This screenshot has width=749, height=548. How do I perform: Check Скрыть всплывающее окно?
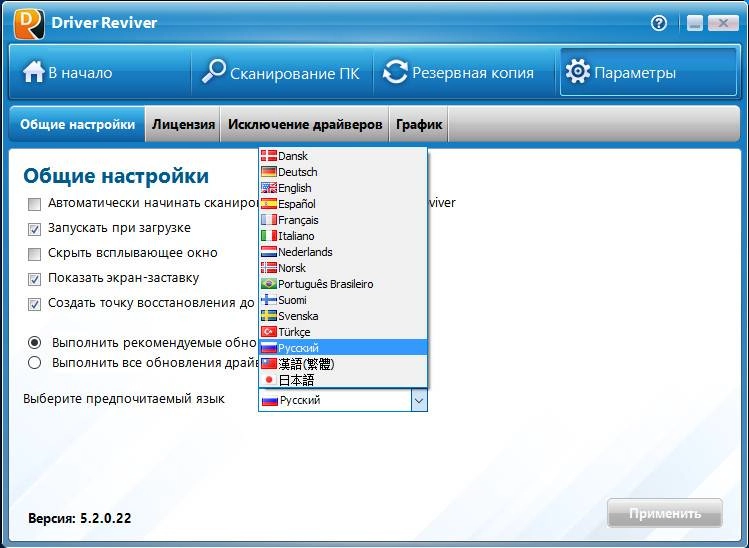pos(34,254)
